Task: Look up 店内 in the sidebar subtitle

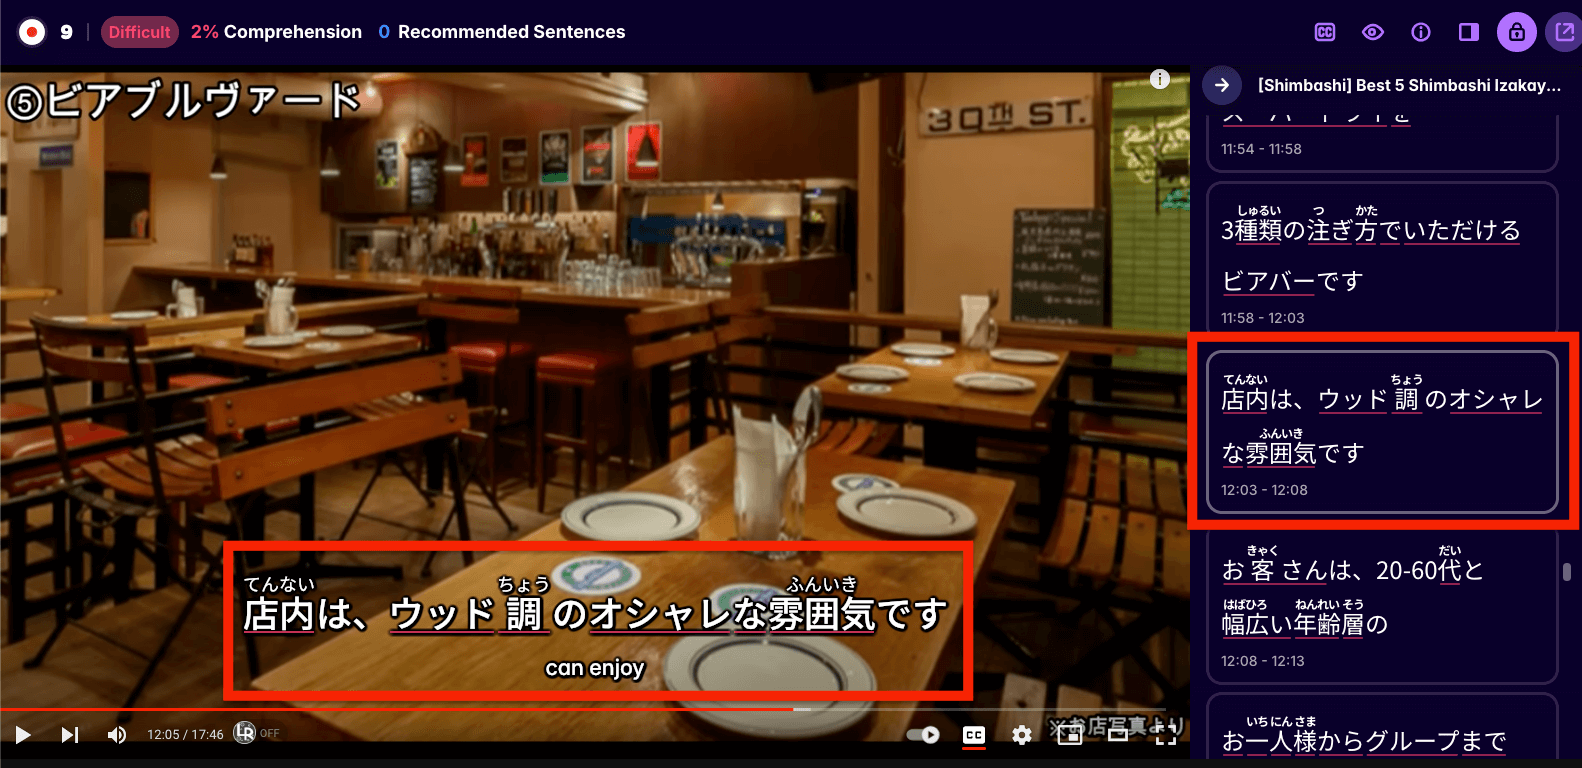Action: point(1245,400)
